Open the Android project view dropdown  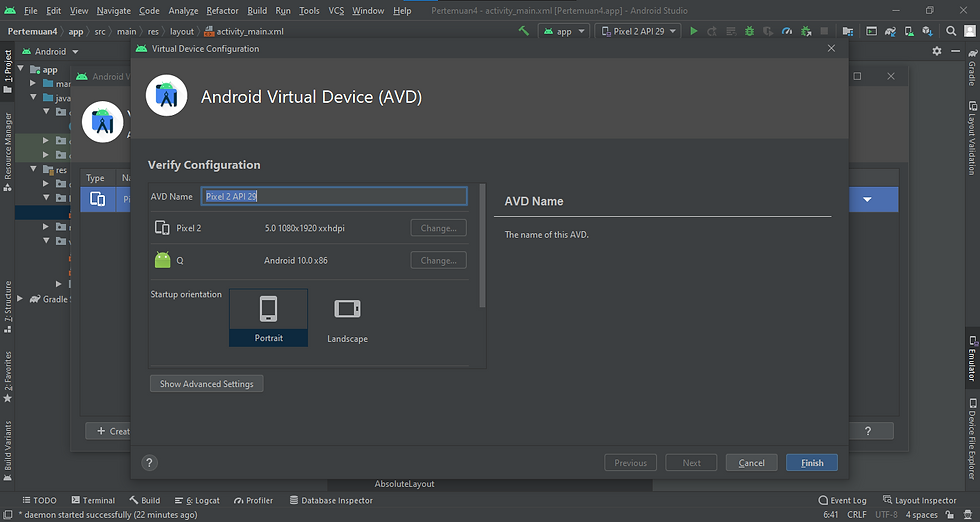pyautogui.click(x=51, y=51)
